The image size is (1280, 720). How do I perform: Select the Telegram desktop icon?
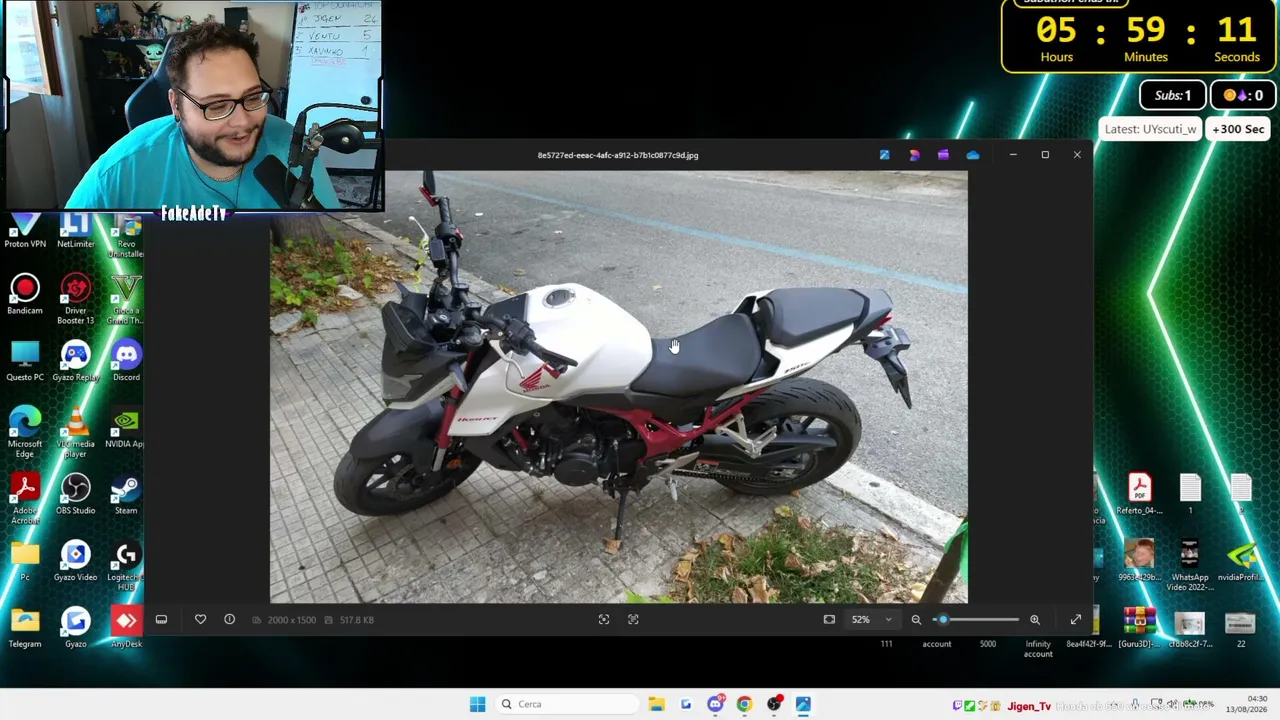coord(25,629)
